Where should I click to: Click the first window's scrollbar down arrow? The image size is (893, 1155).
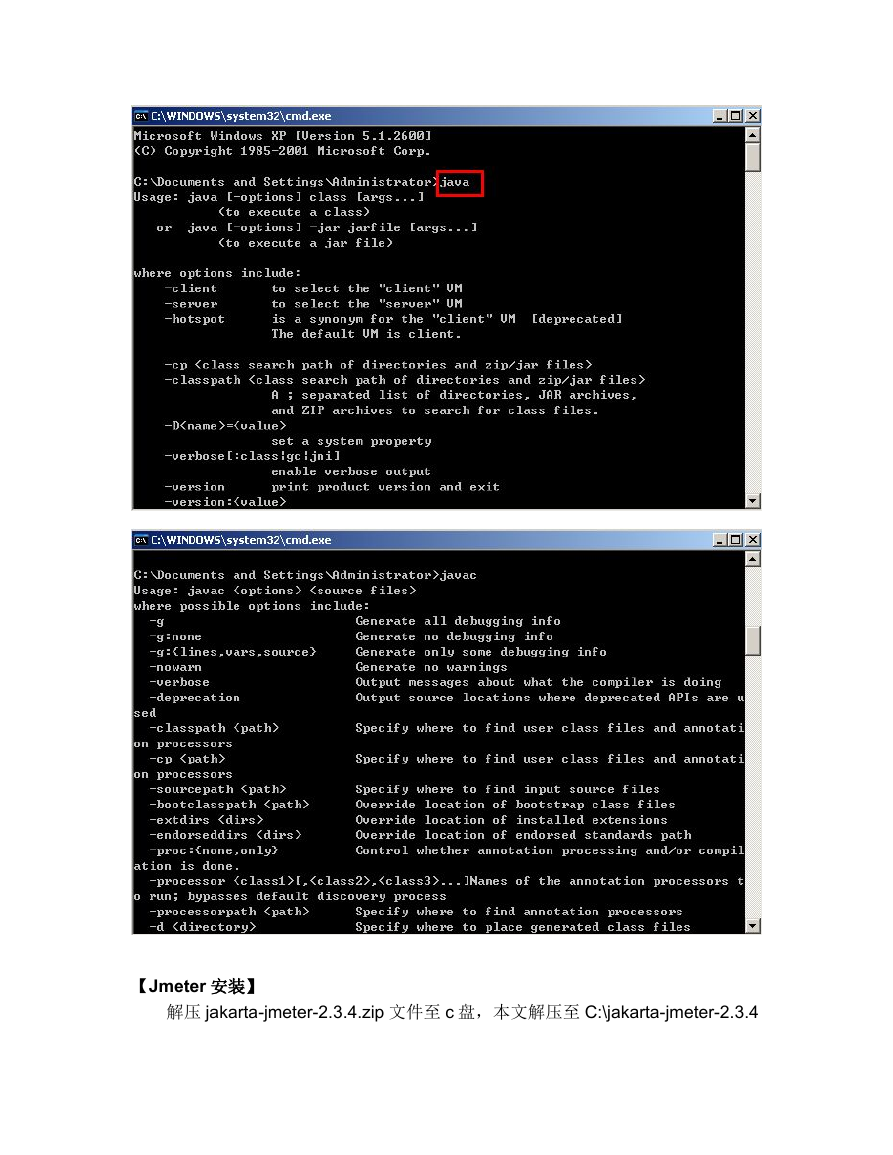752,501
